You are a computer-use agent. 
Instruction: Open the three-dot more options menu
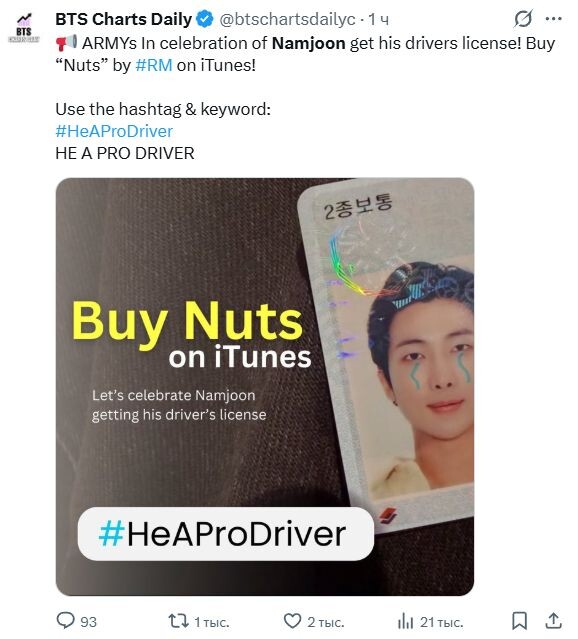click(x=554, y=18)
